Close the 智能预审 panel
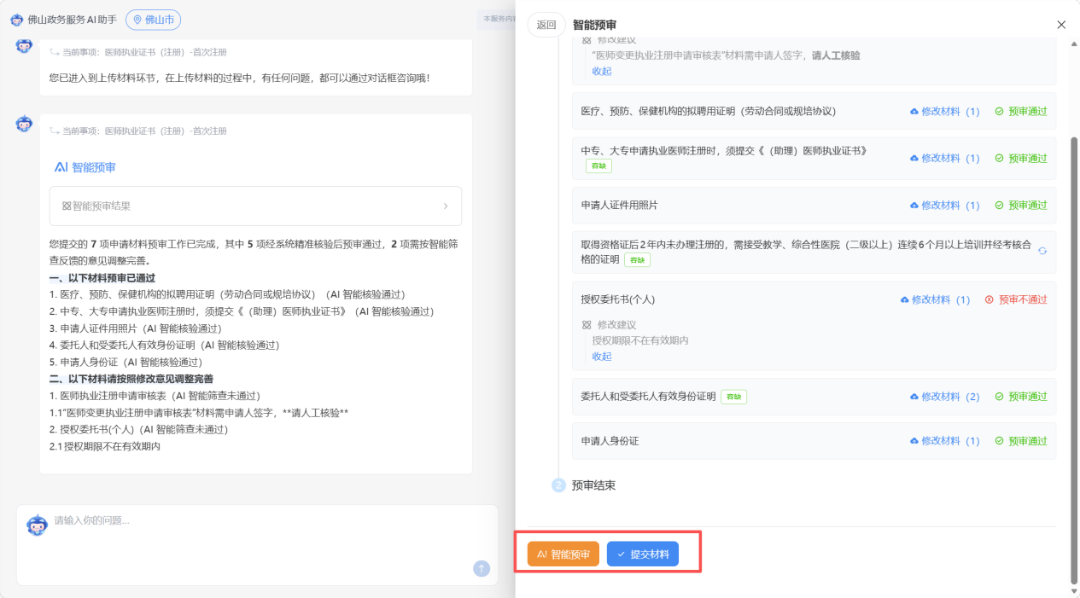The height and width of the screenshot is (598, 1080). click(1061, 25)
